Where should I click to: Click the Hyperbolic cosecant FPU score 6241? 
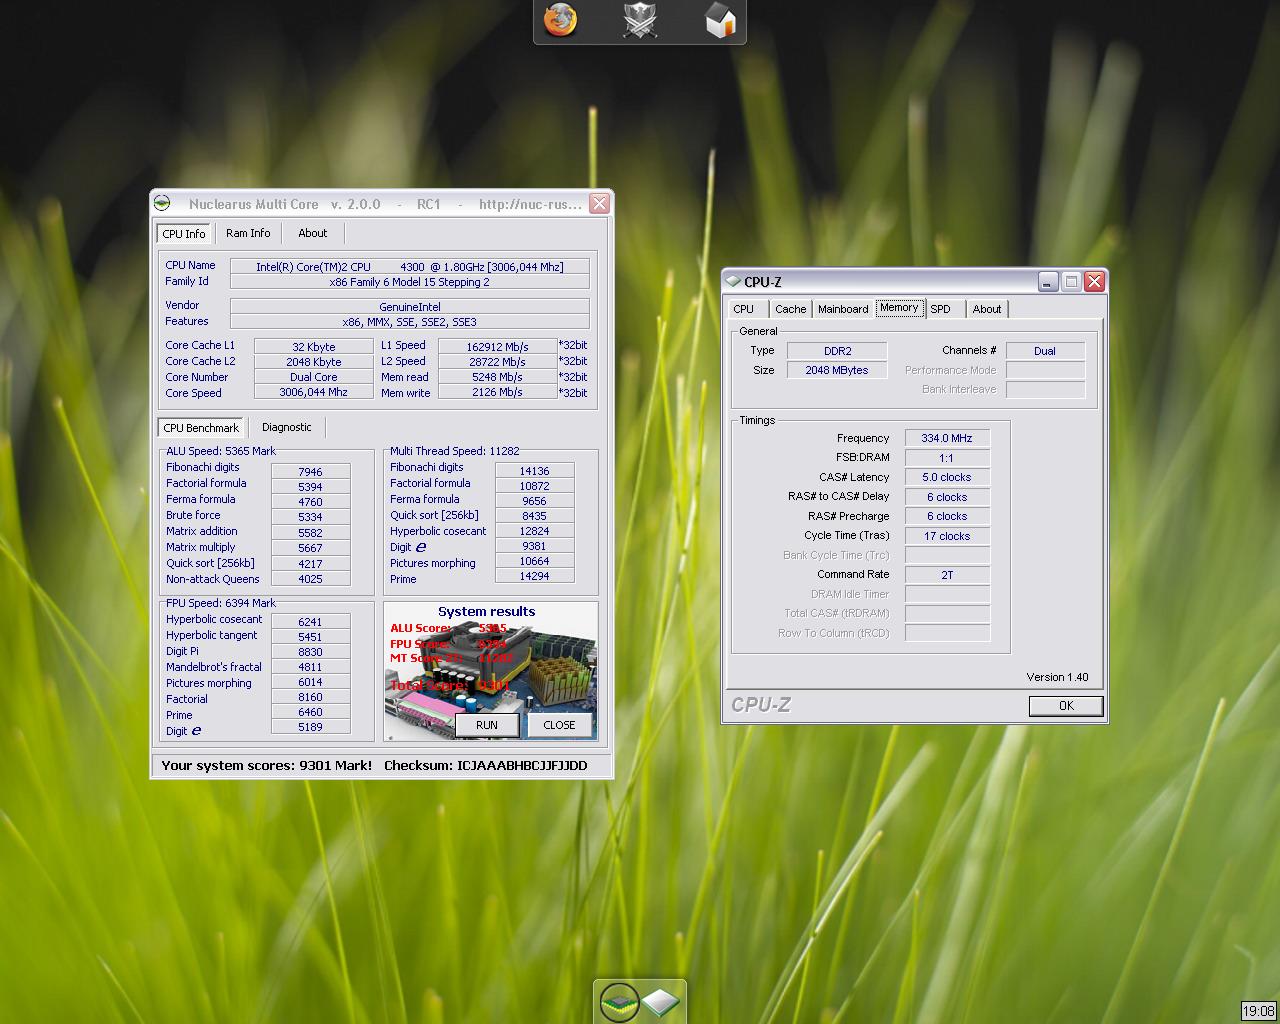(311, 621)
